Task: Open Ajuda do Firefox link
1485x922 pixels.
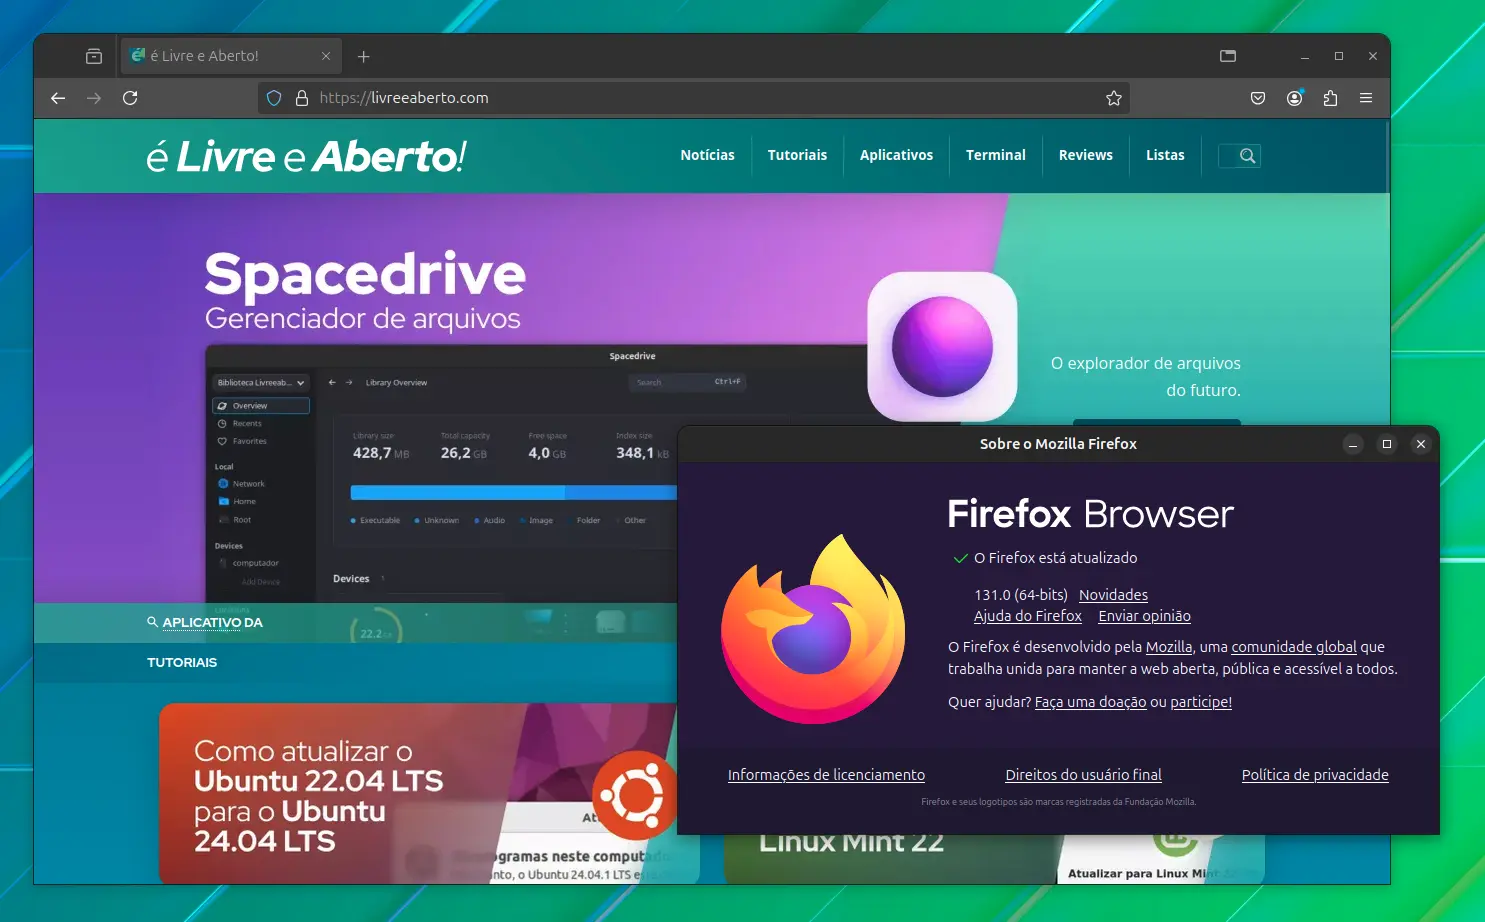Action: click(x=1028, y=616)
